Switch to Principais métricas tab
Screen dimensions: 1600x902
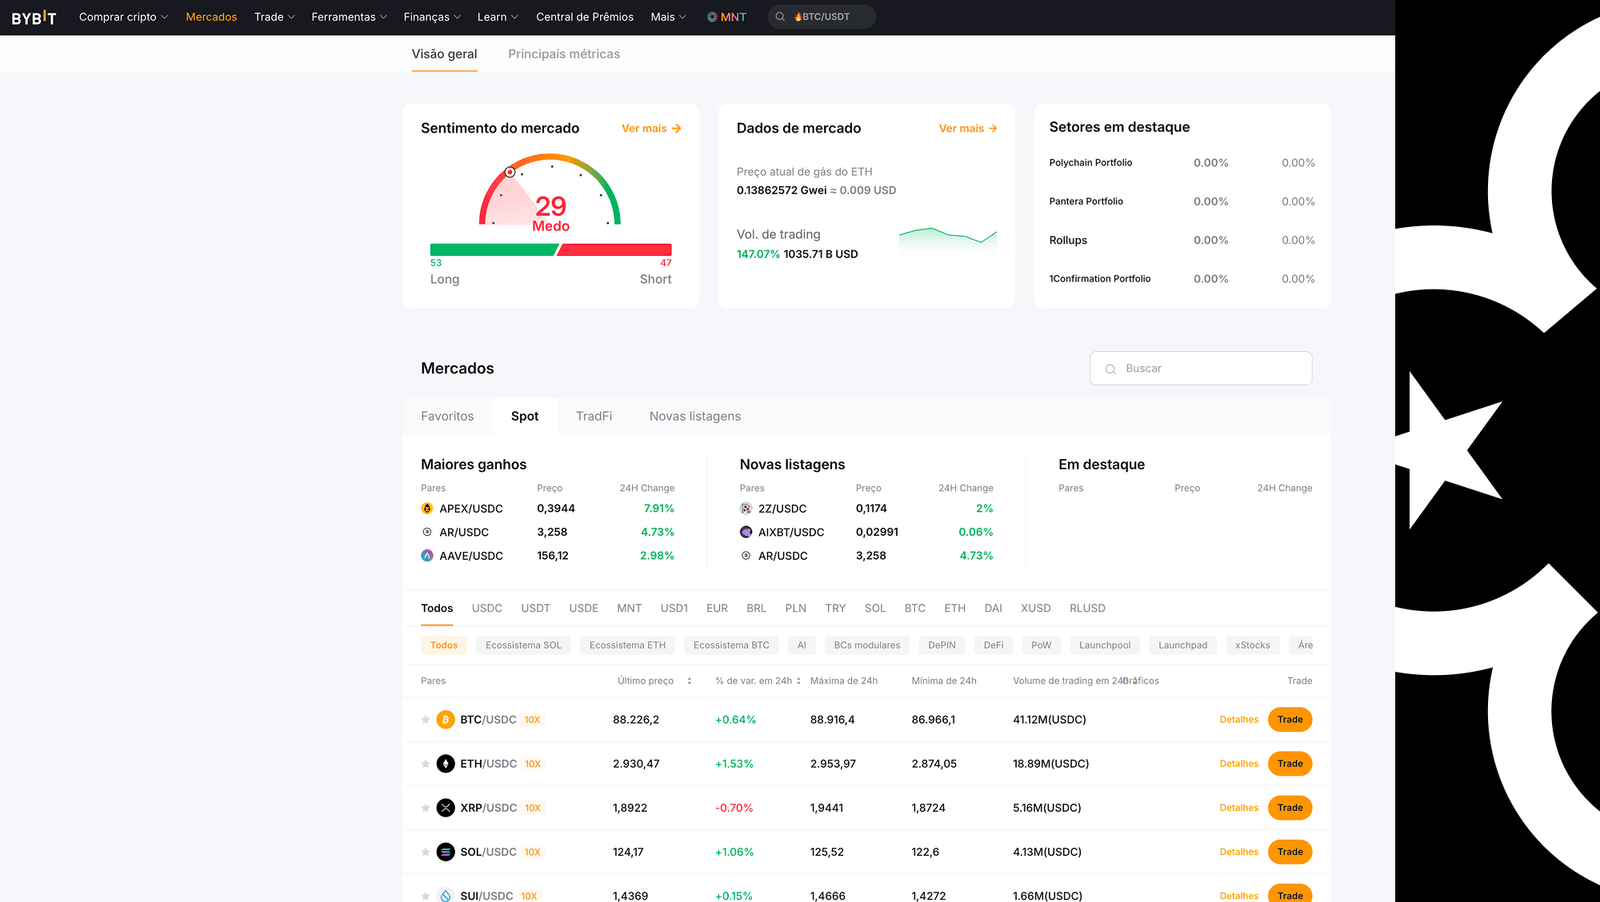click(x=563, y=54)
